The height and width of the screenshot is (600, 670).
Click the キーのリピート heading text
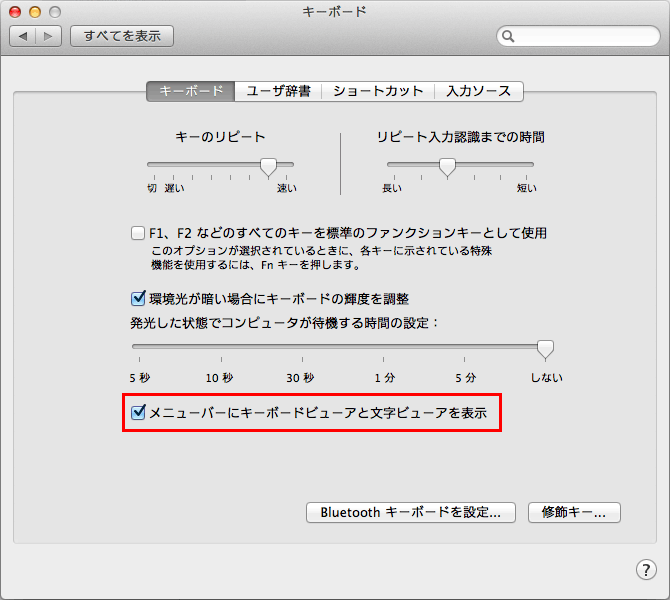pos(220,137)
